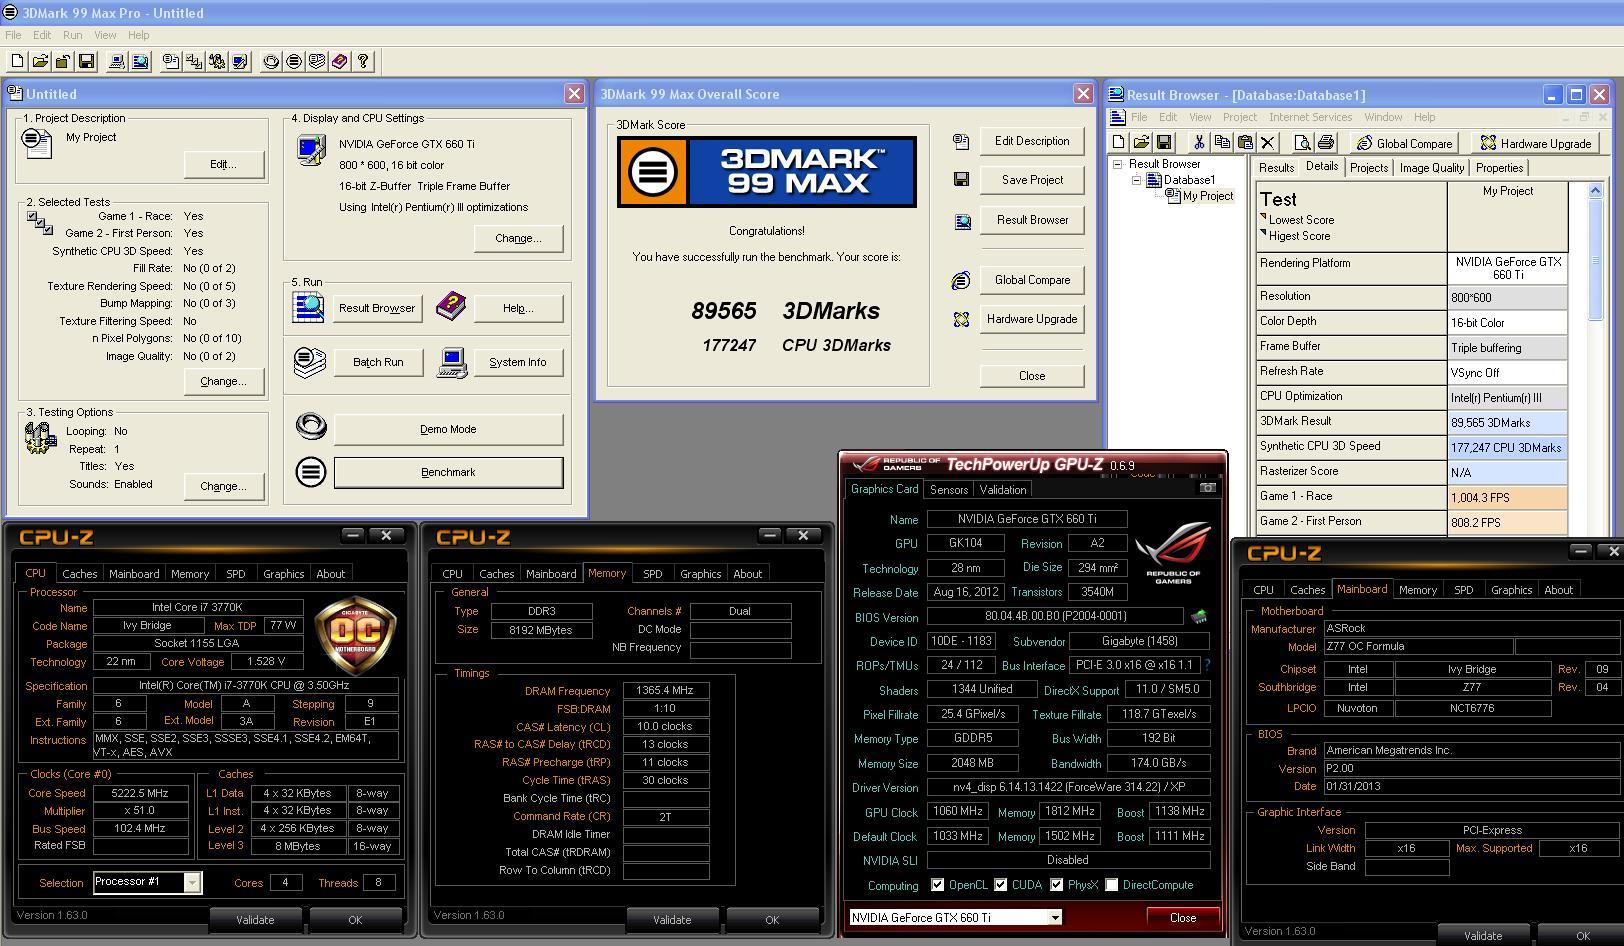Click 89,565 3DMarks result cell
Viewport: 1624px width, 946px height.
click(1507, 422)
